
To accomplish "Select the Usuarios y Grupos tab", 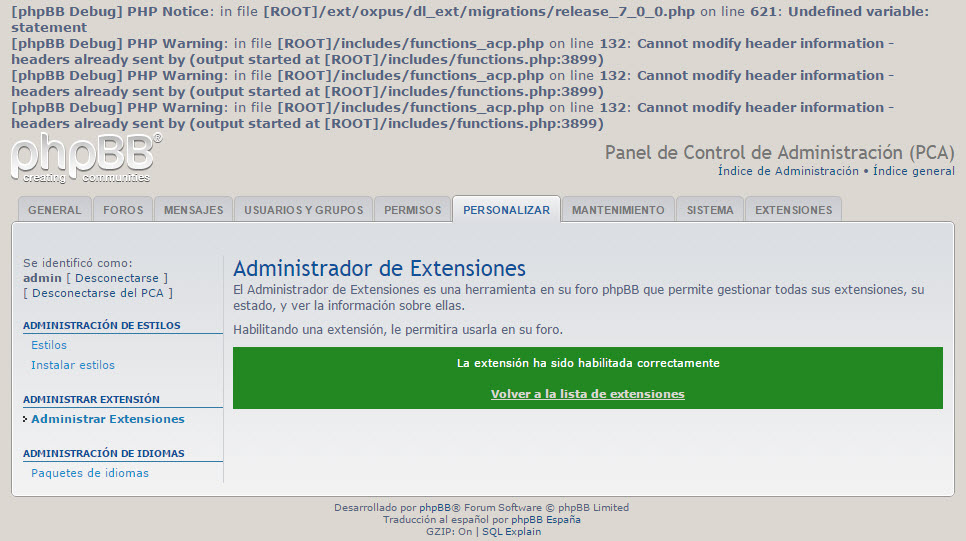I will tap(303, 210).
